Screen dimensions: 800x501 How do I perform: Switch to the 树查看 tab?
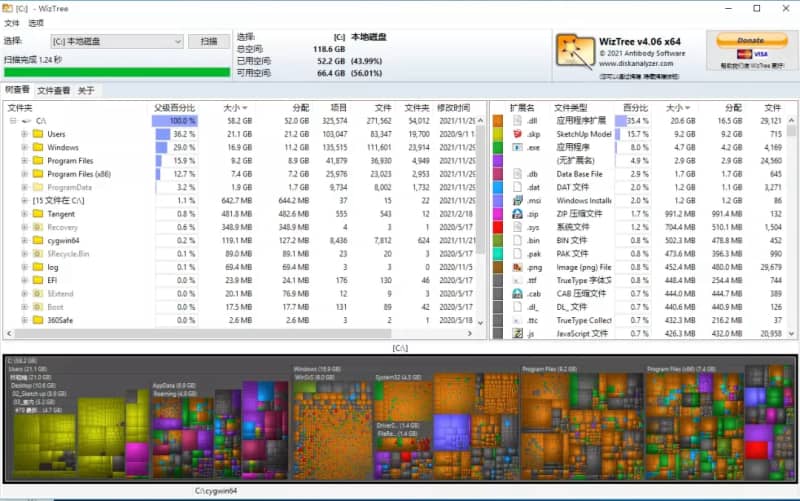coord(17,90)
